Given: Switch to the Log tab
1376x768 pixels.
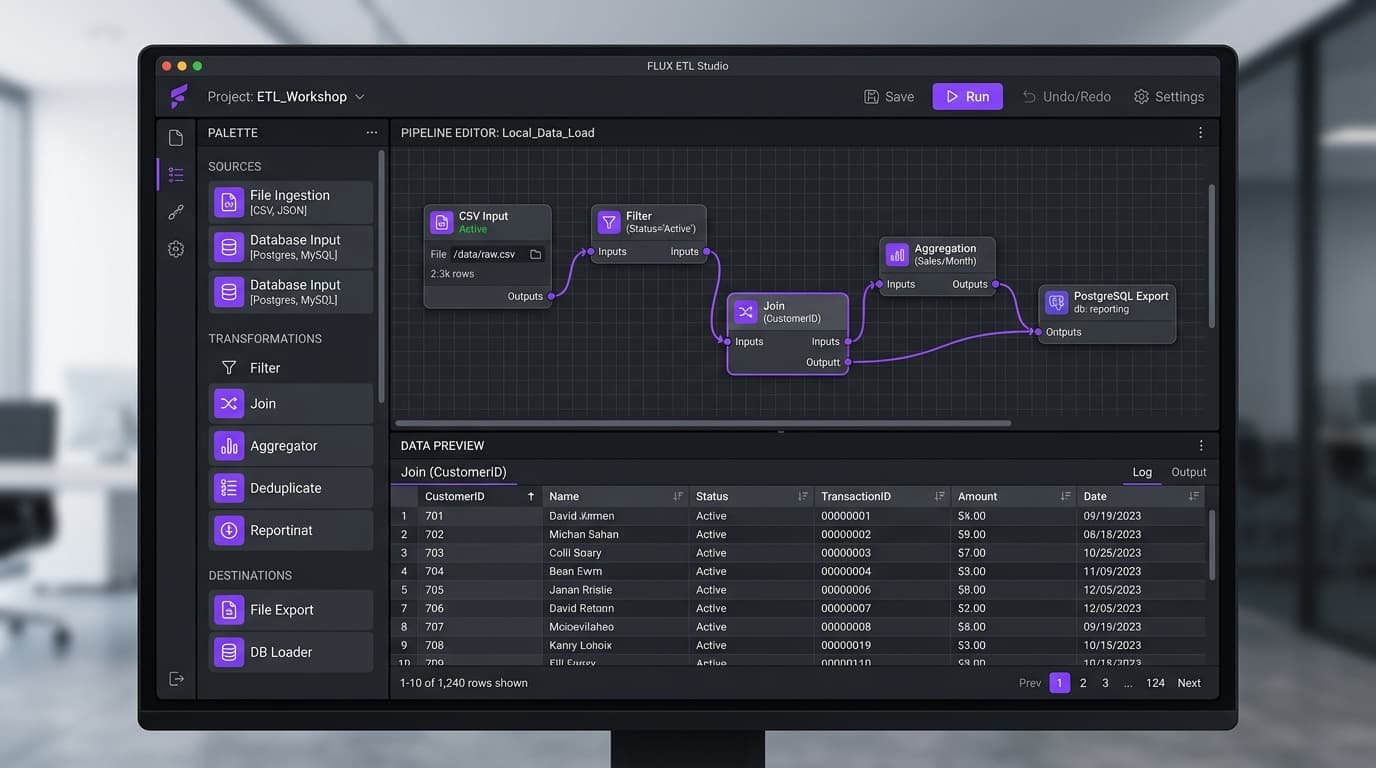Looking at the screenshot, I should (x=1142, y=472).
